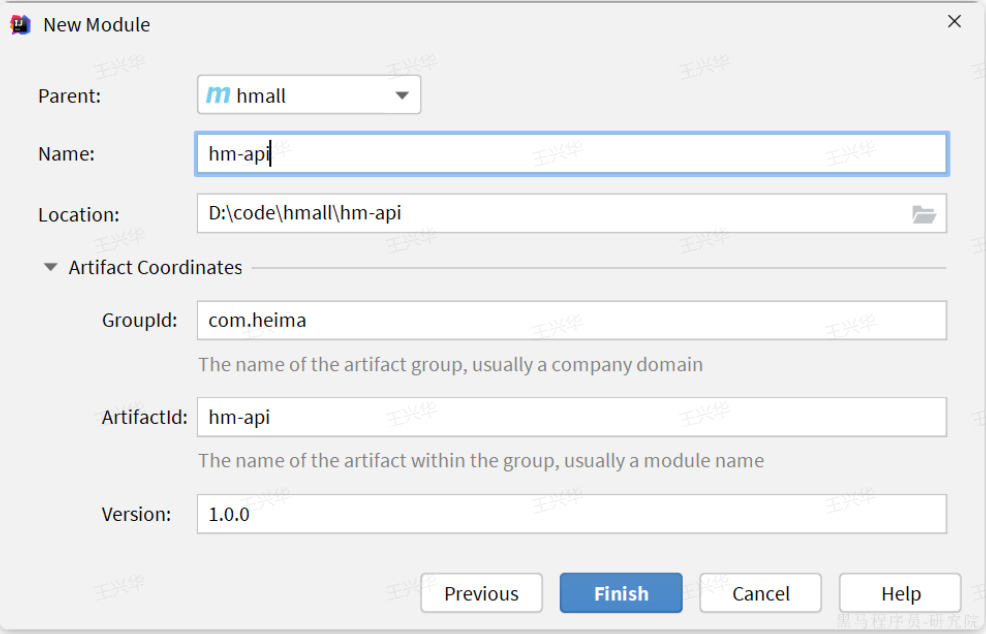
Task: Focus the Name field containing hm-api
Action: pyautogui.click(x=570, y=154)
